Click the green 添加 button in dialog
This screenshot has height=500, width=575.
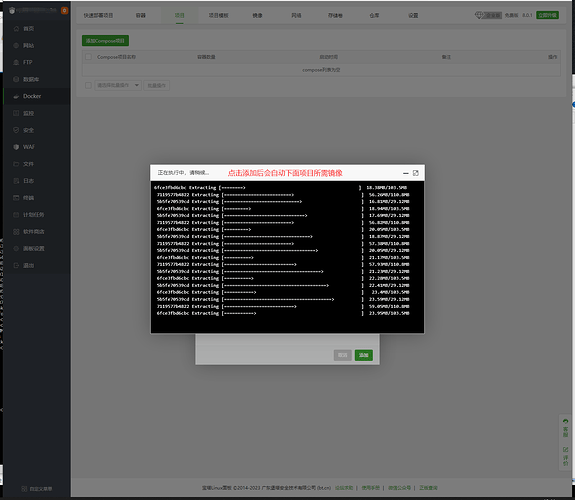point(364,355)
